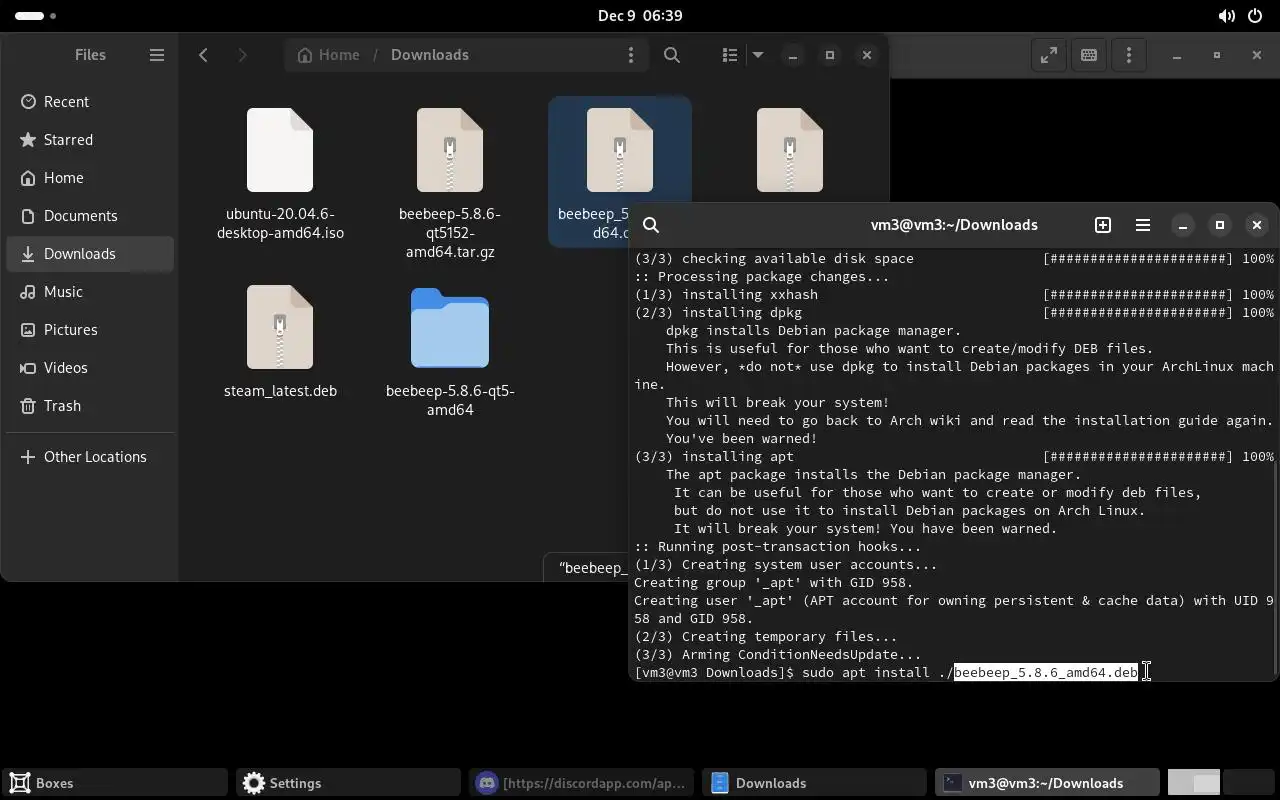Switch to the Downloads taskbar entry
The height and width of the screenshot is (800, 1280).
click(814, 783)
